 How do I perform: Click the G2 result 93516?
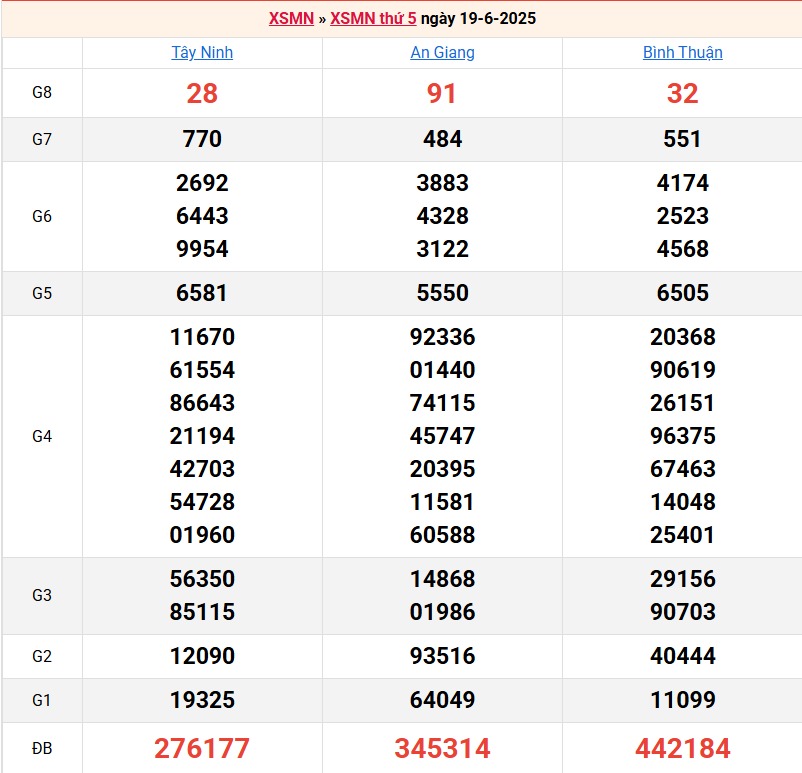442,656
